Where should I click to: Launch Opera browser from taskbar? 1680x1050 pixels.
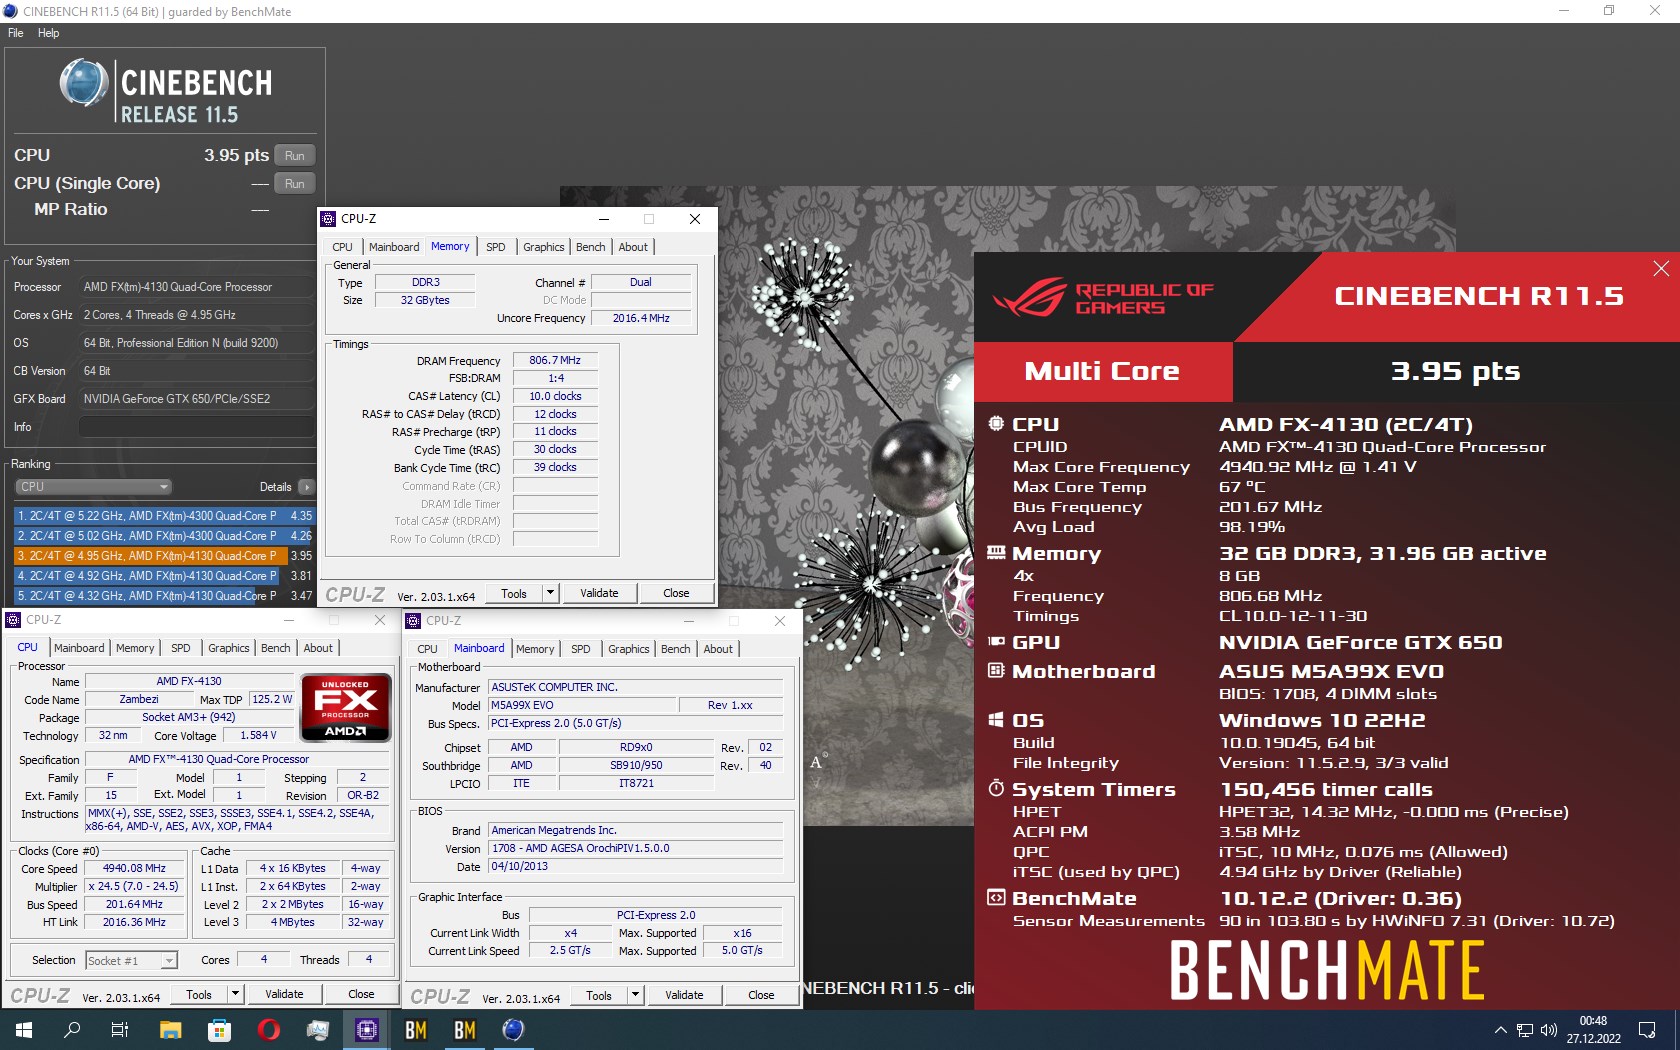click(268, 1030)
